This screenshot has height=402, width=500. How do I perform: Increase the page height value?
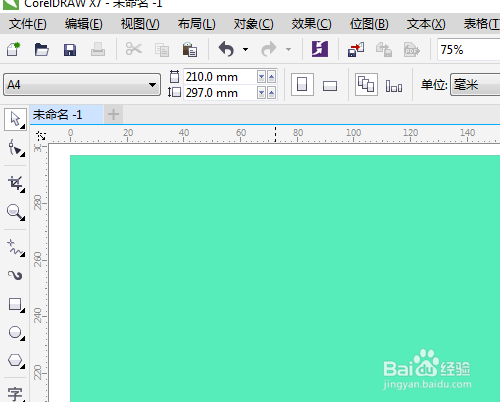point(272,93)
